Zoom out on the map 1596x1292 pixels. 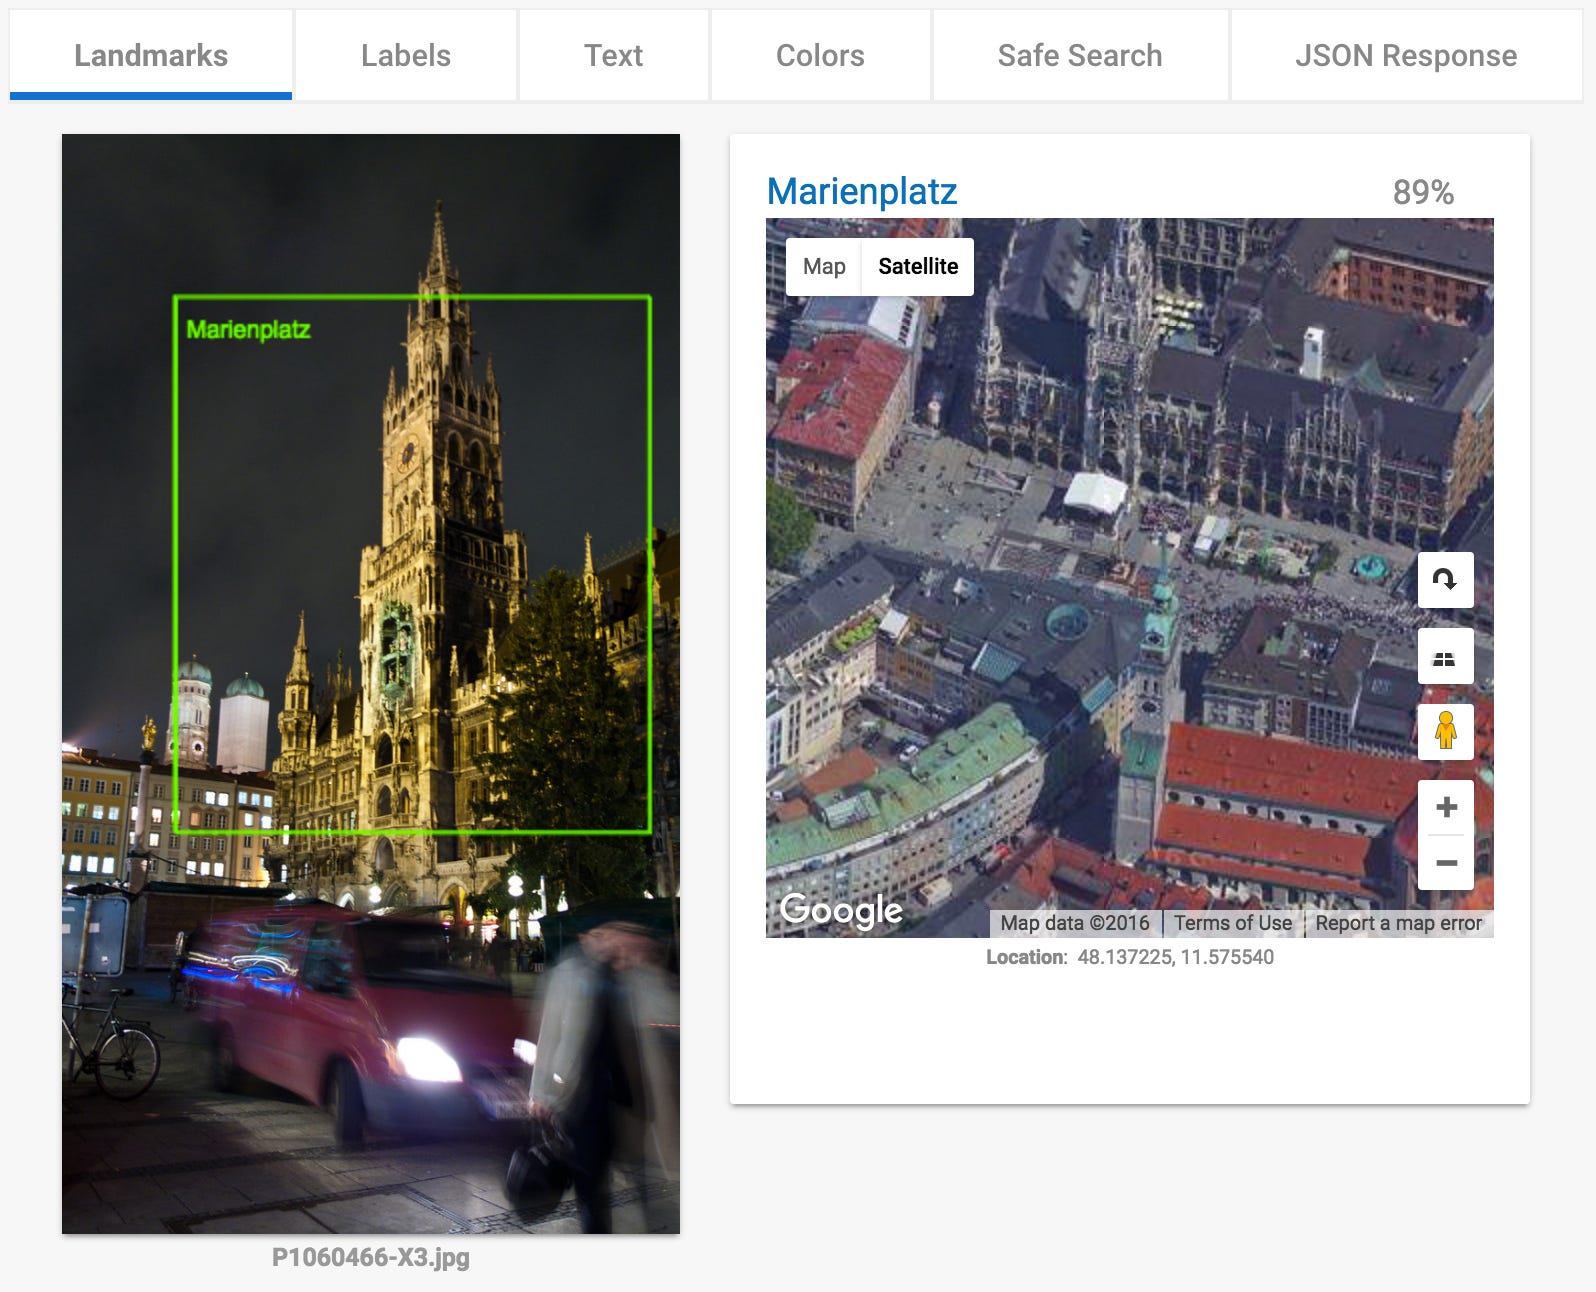pos(1446,862)
